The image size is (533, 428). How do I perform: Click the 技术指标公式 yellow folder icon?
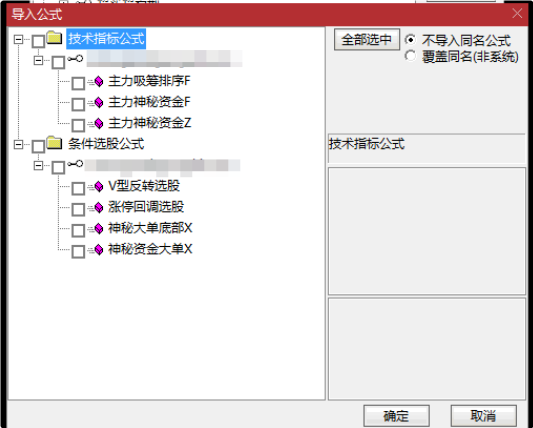click(54, 38)
